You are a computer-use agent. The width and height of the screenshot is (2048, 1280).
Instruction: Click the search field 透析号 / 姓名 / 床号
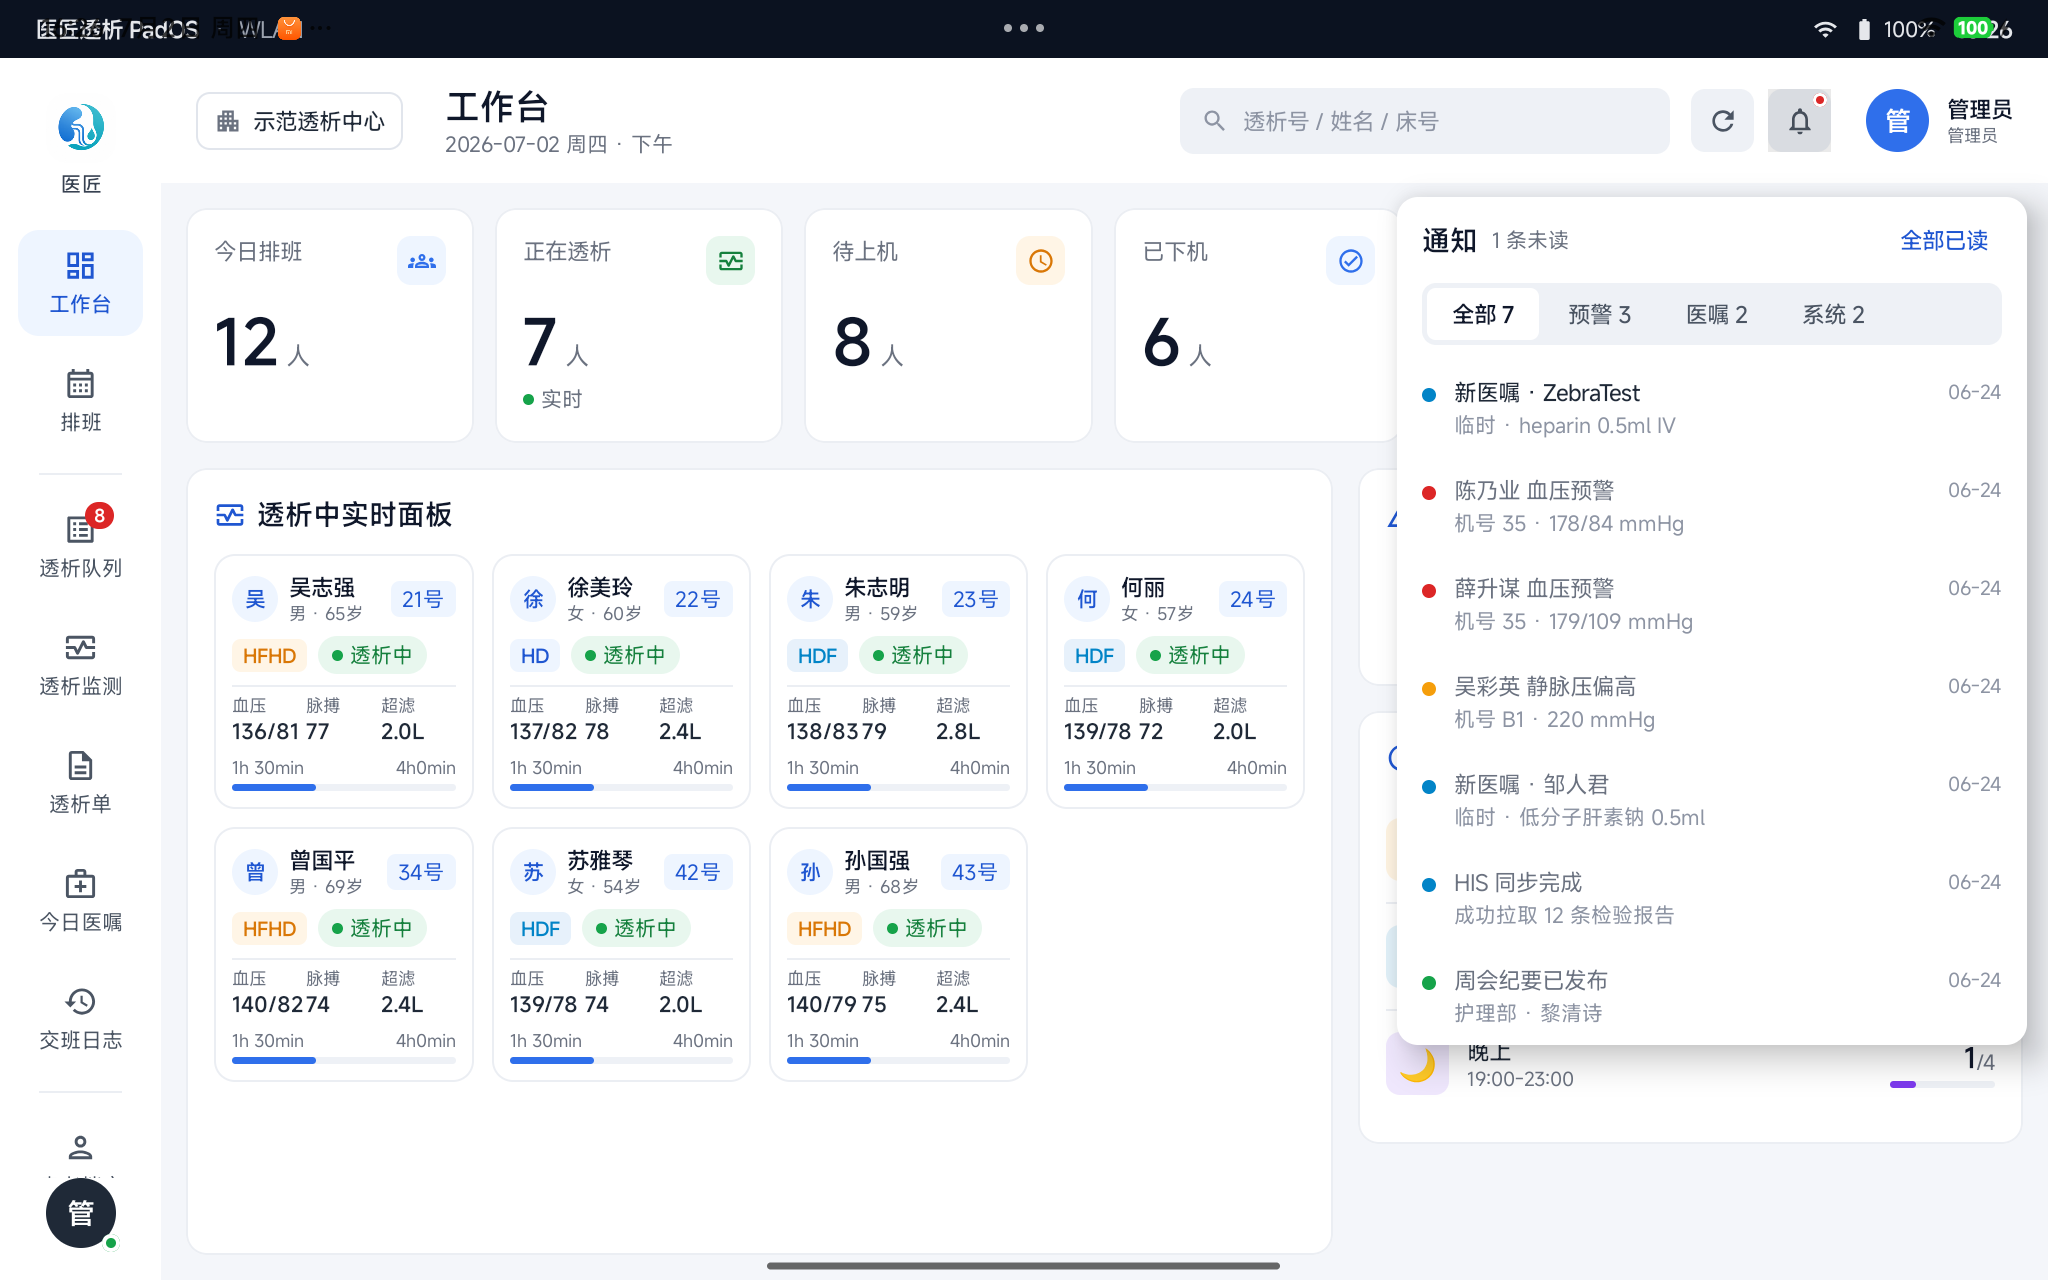tap(1424, 121)
